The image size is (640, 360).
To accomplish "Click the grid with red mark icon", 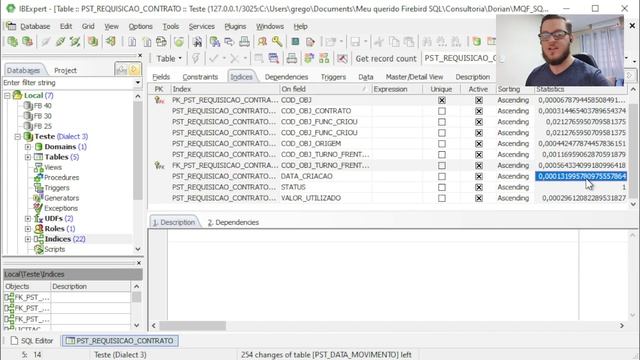I will tap(273, 58).
